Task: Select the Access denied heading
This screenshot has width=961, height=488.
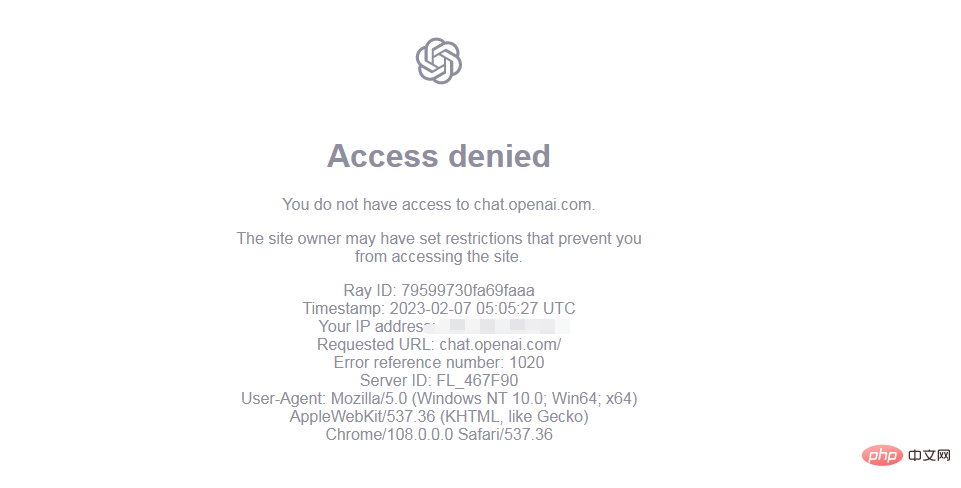Action: pyautogui.click(x=439, y=156)
